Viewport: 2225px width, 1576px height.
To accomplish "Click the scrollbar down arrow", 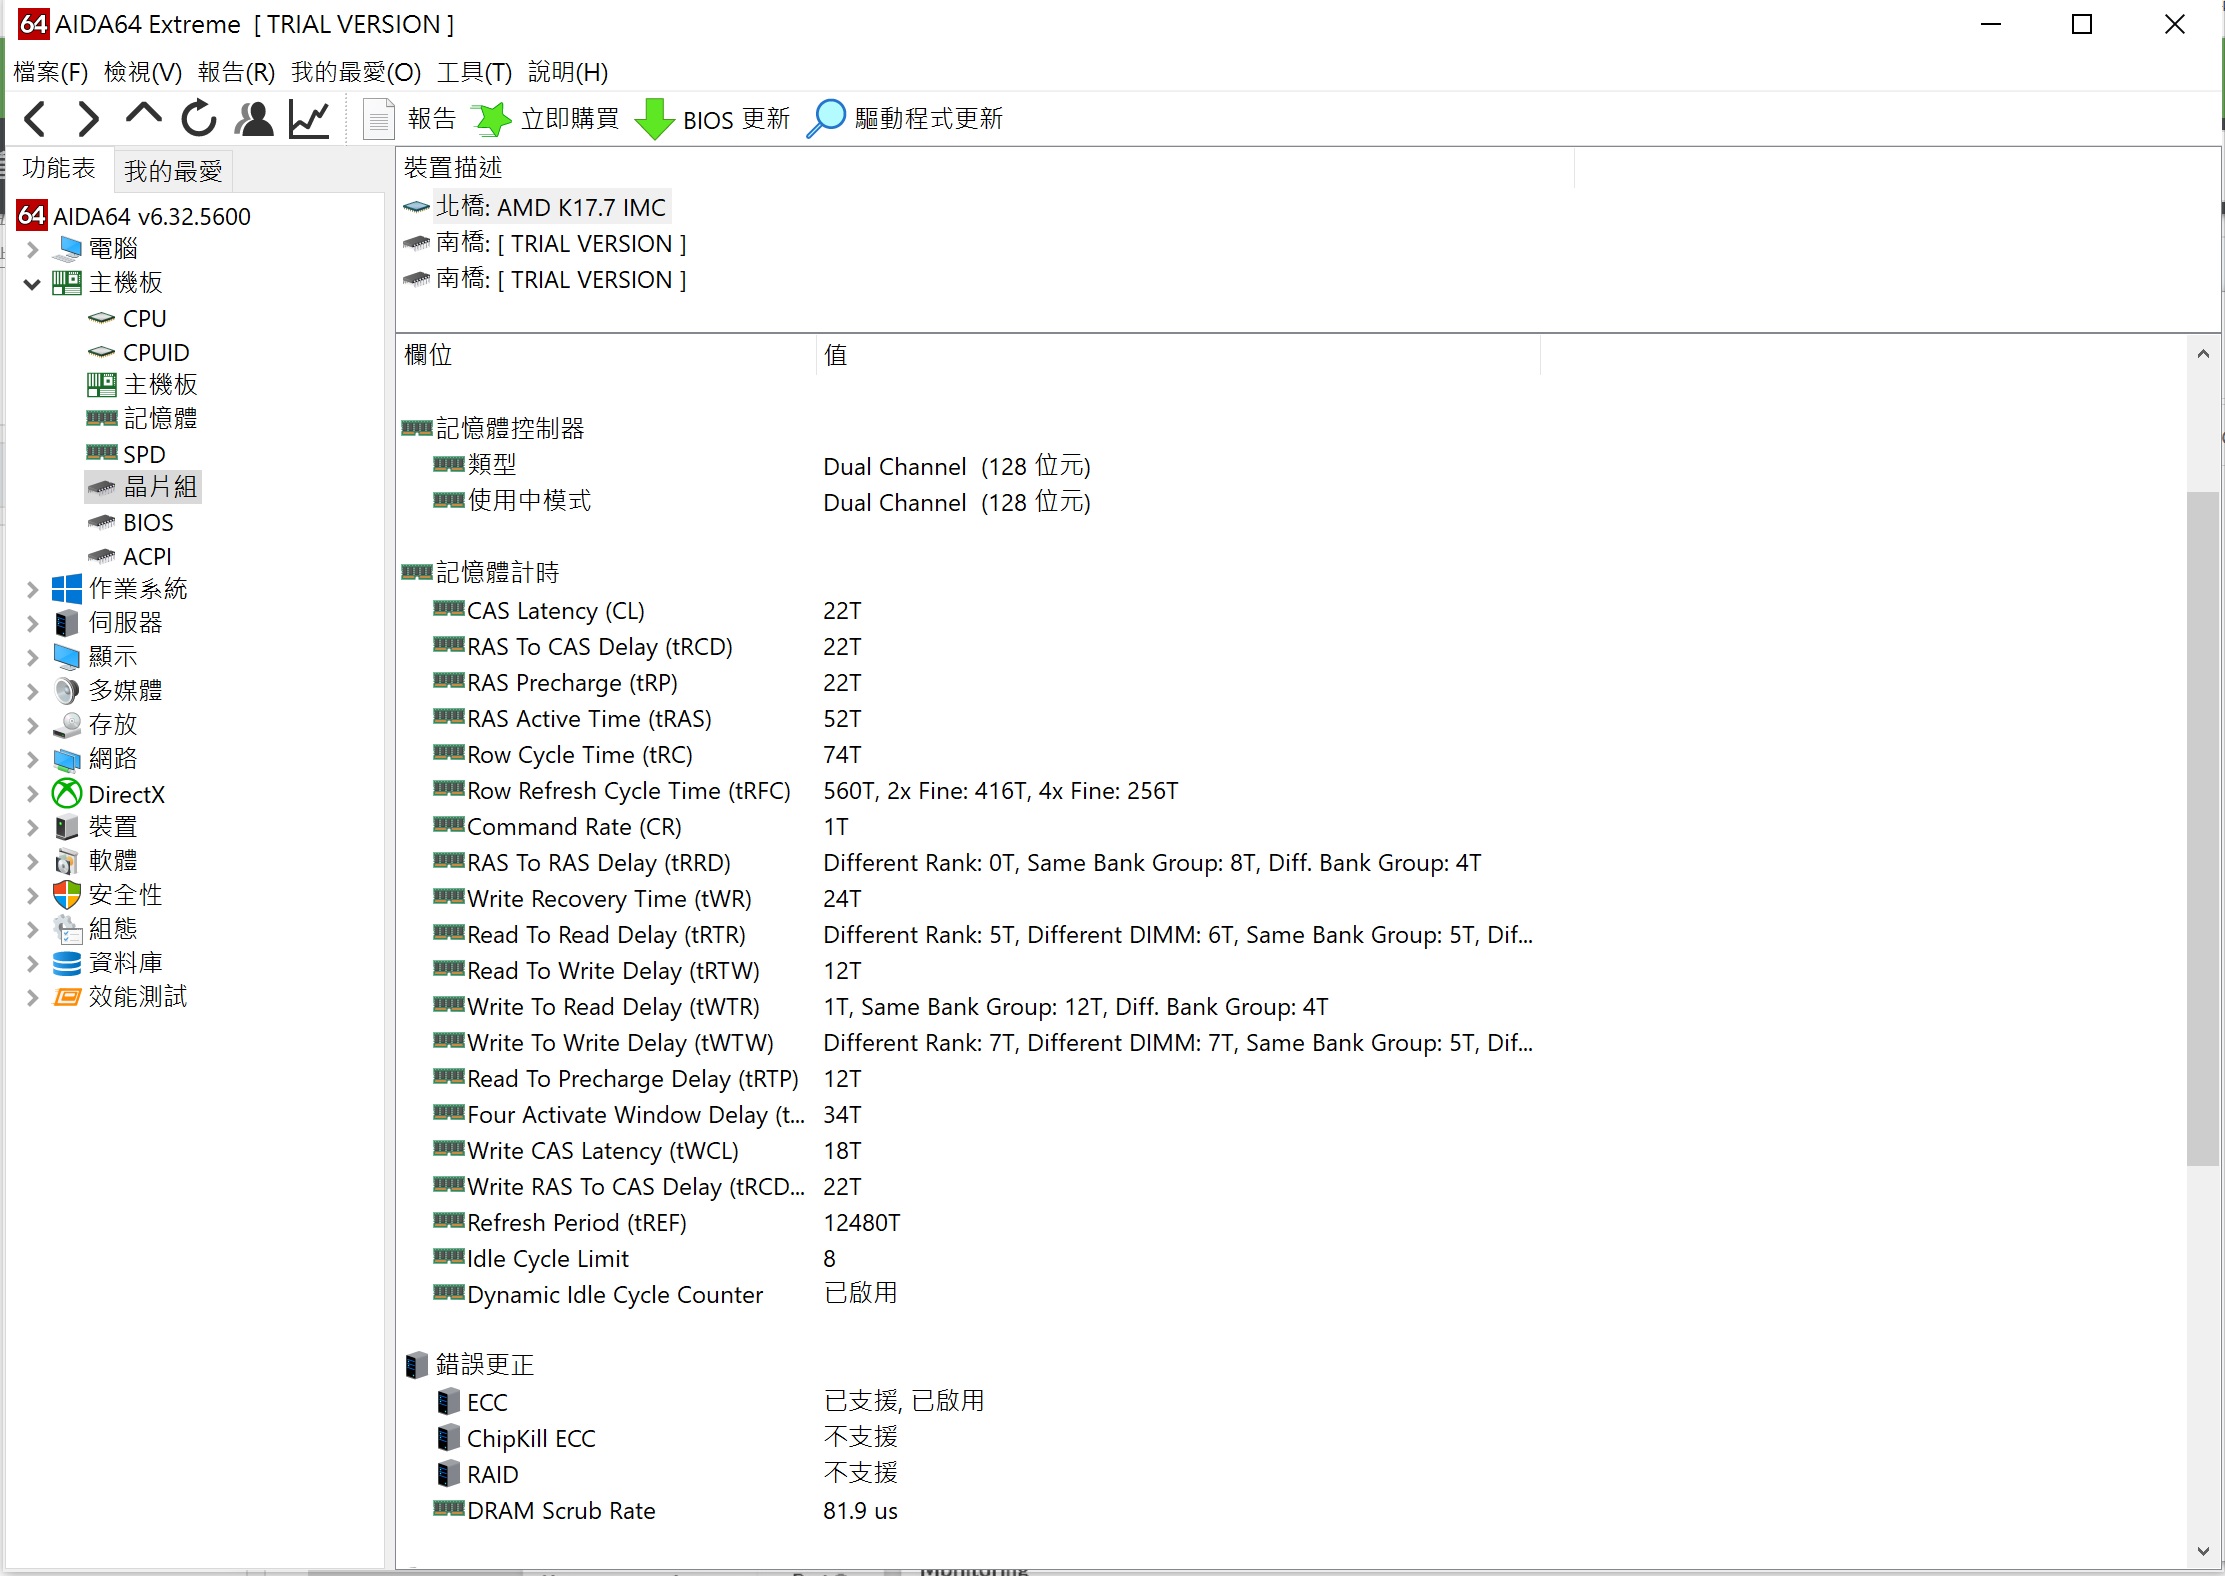I will click(2203, 1551).
